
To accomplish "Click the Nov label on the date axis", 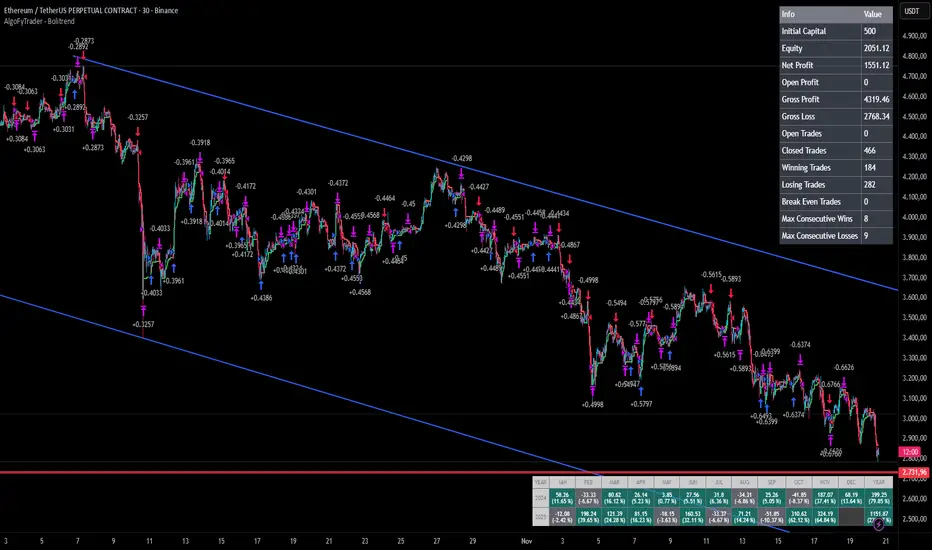I will pos(527,541).
